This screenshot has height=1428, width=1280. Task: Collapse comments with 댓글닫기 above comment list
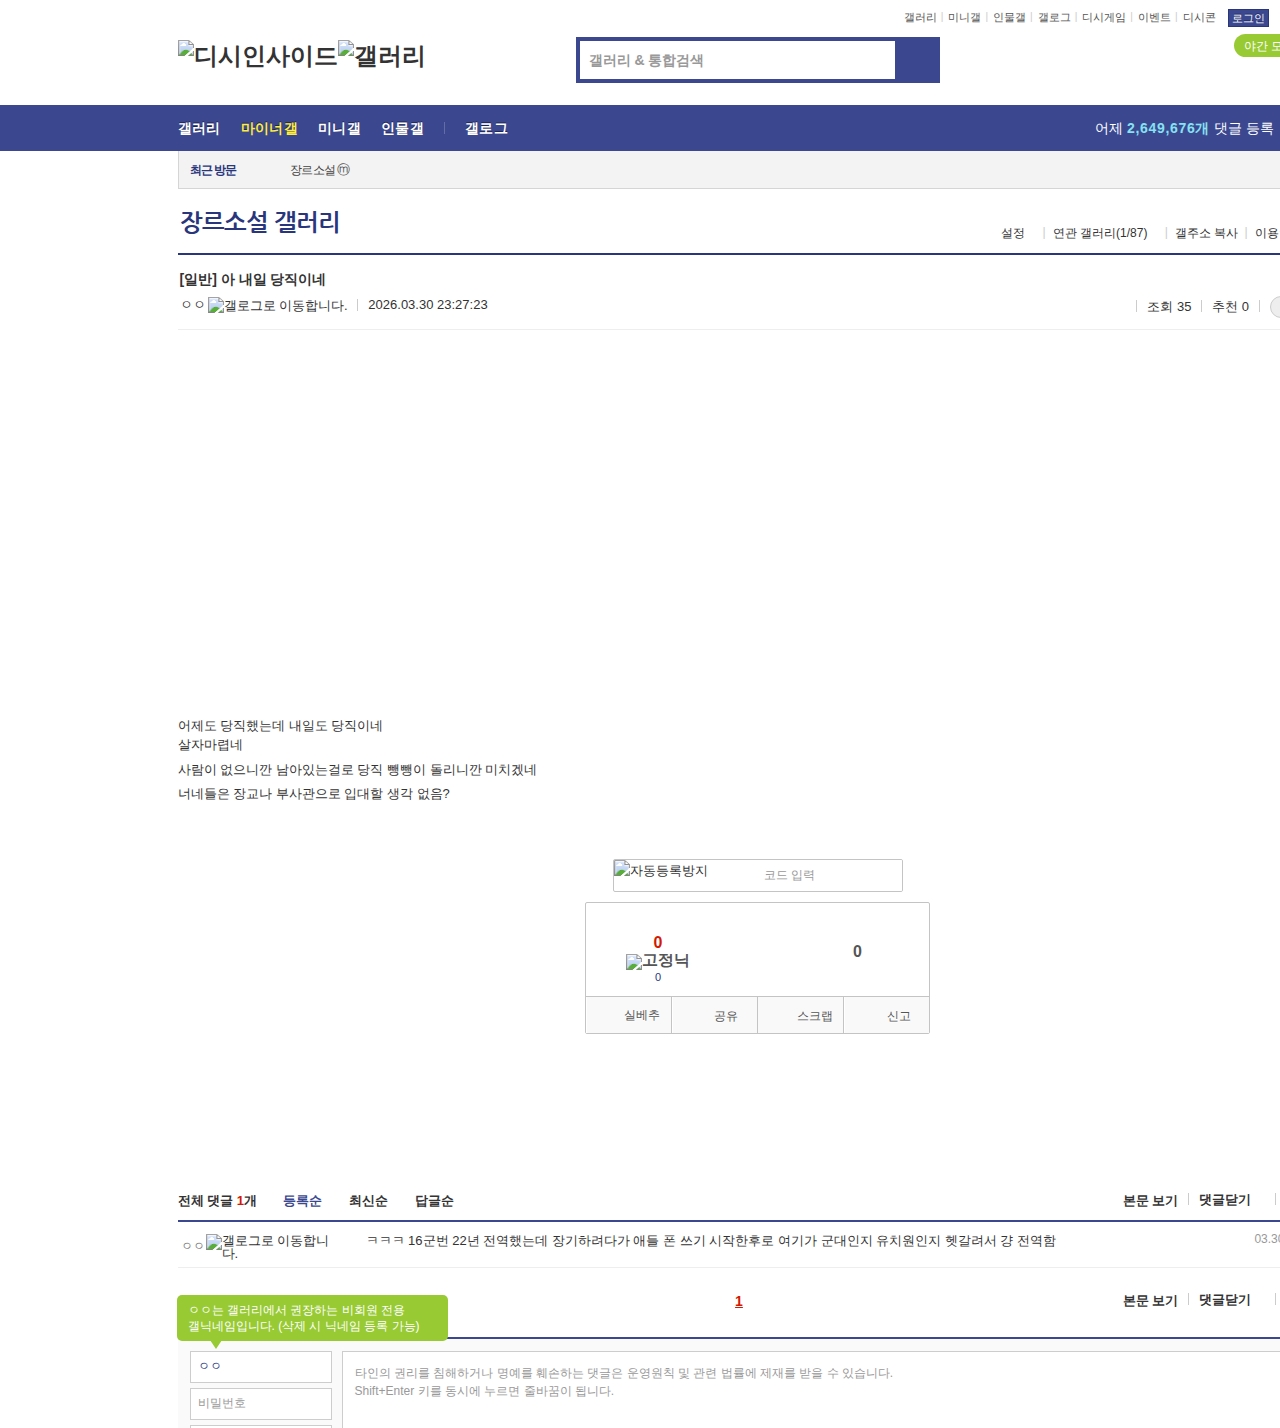(1224, 1200)
